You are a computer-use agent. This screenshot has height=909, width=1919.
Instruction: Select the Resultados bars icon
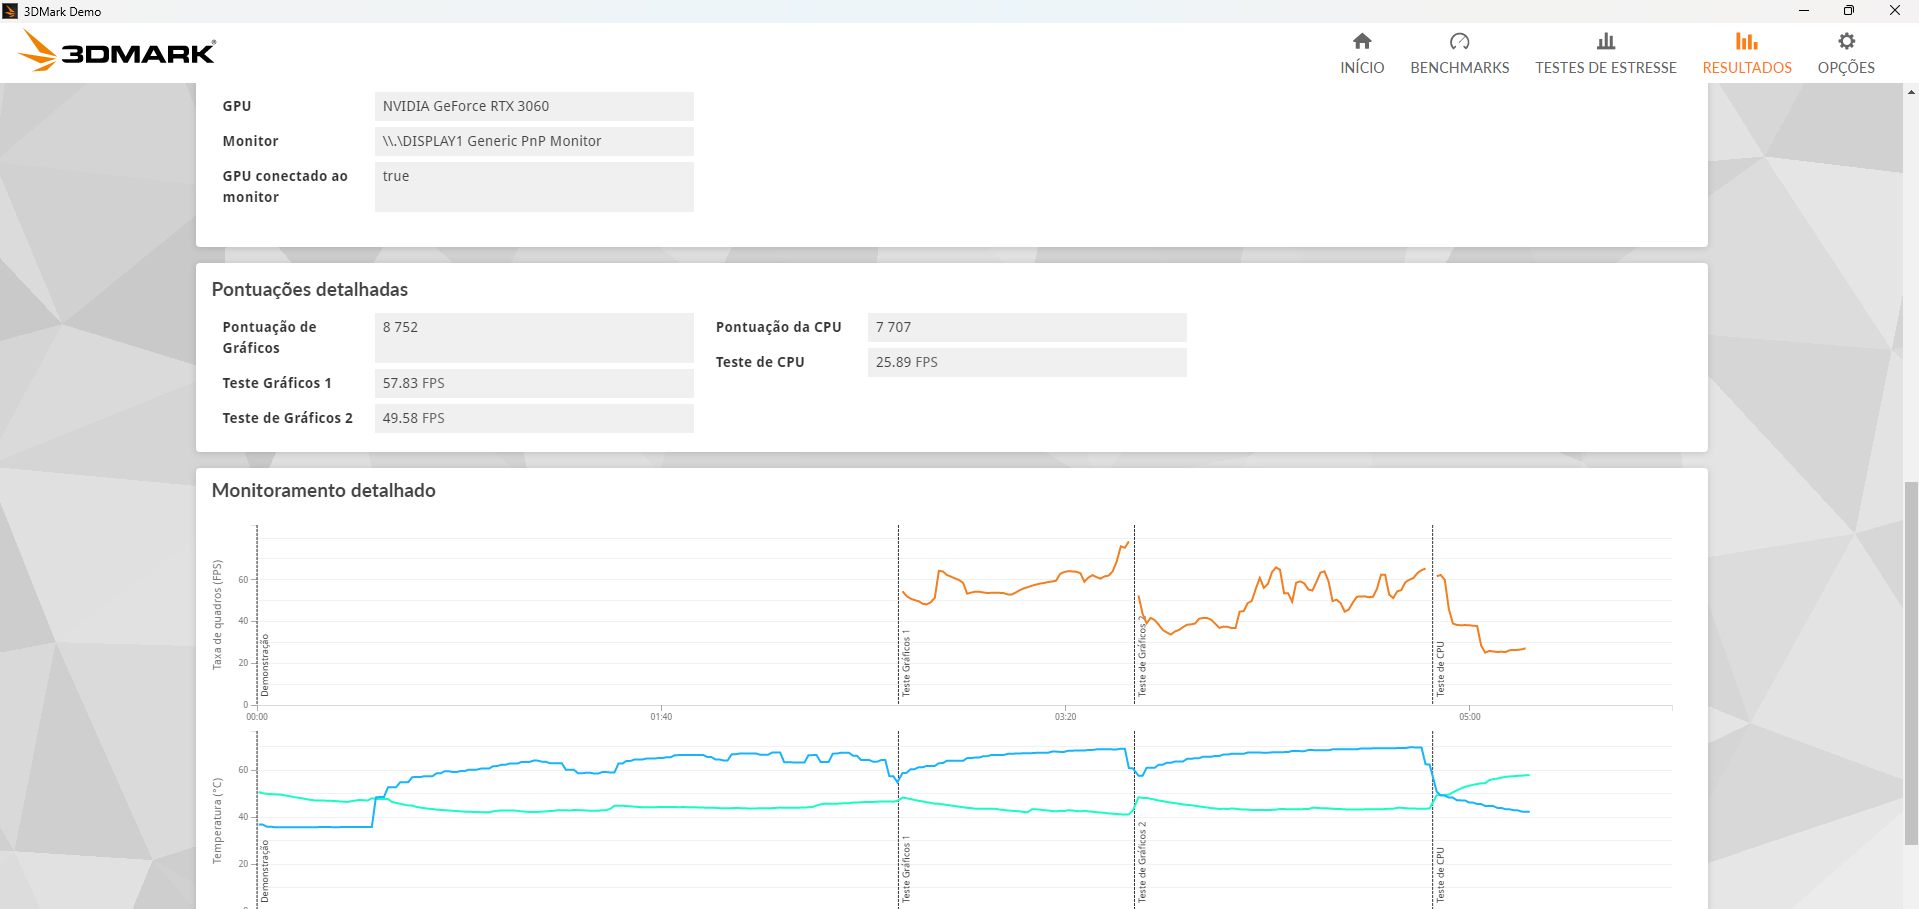(1747, 41)
